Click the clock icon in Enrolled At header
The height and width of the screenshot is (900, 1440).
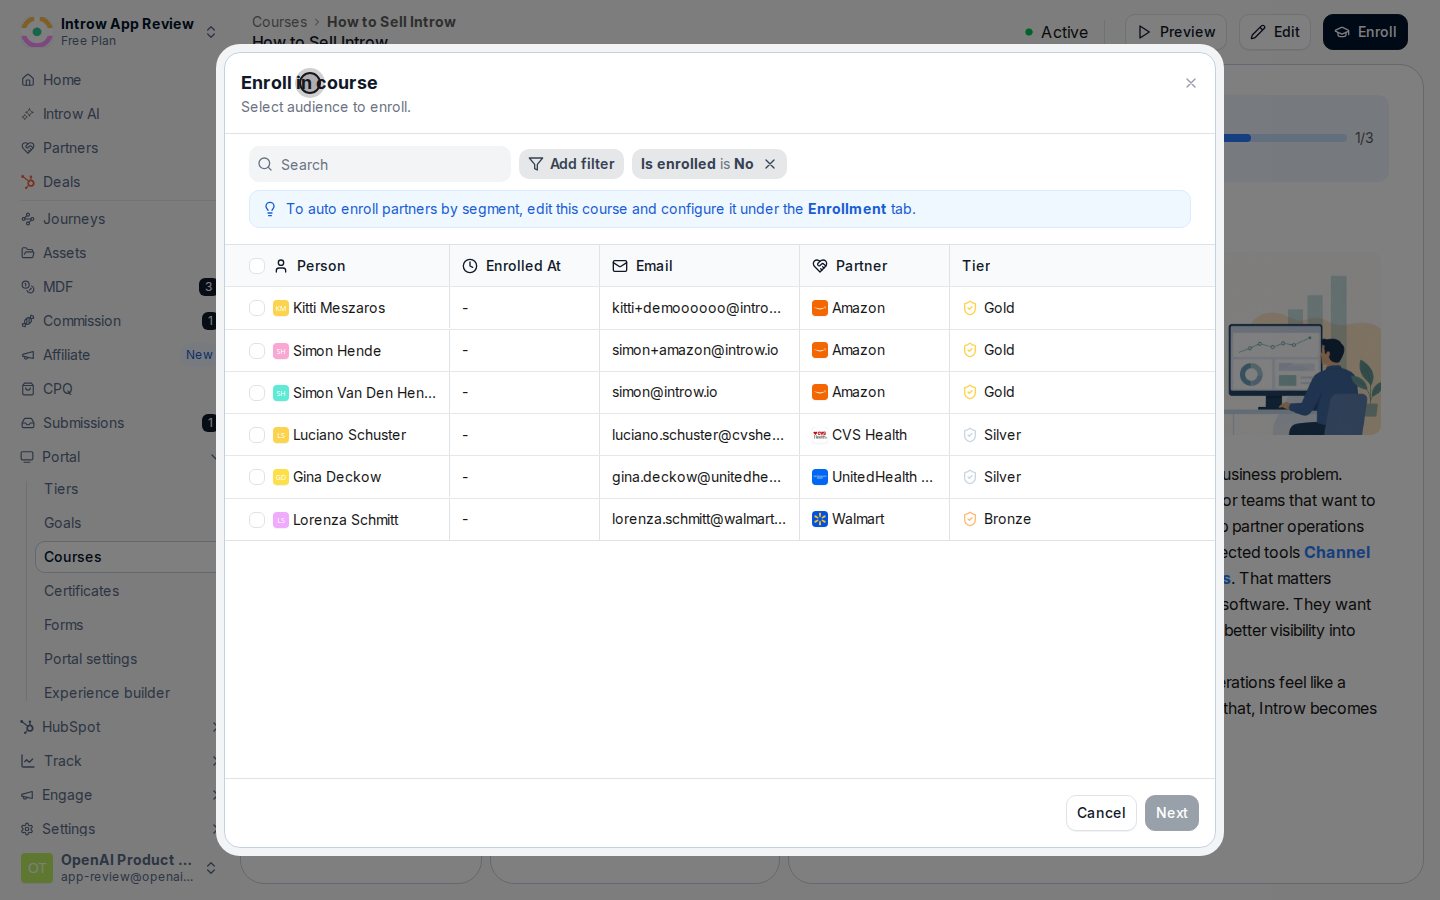470,266
